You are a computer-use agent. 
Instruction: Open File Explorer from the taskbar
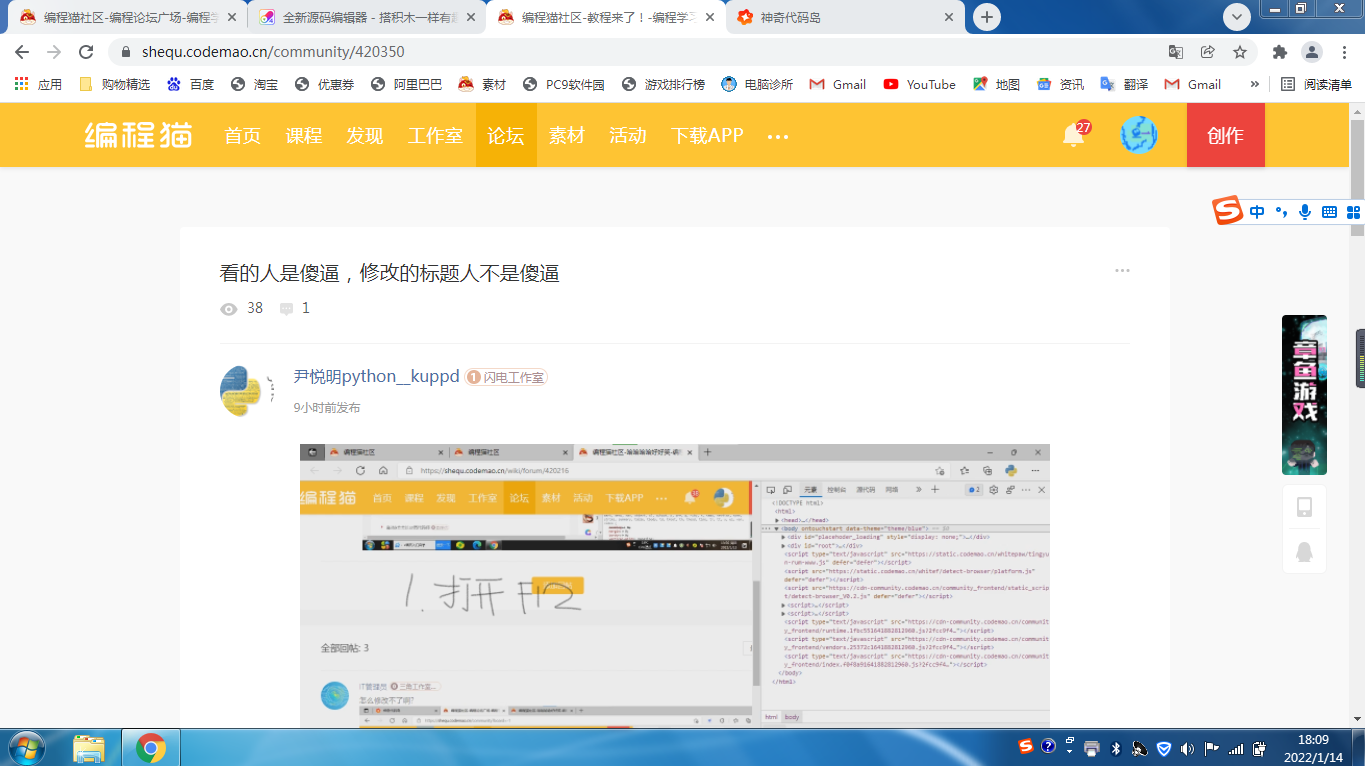tap(89, 747)
